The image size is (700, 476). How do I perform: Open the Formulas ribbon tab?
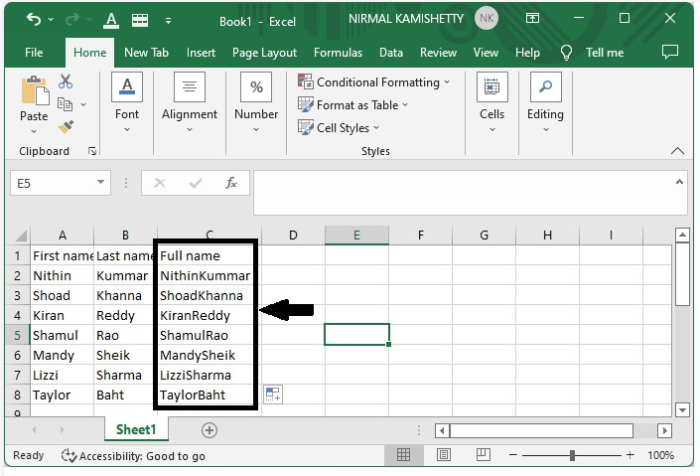[x=338, y=52]
